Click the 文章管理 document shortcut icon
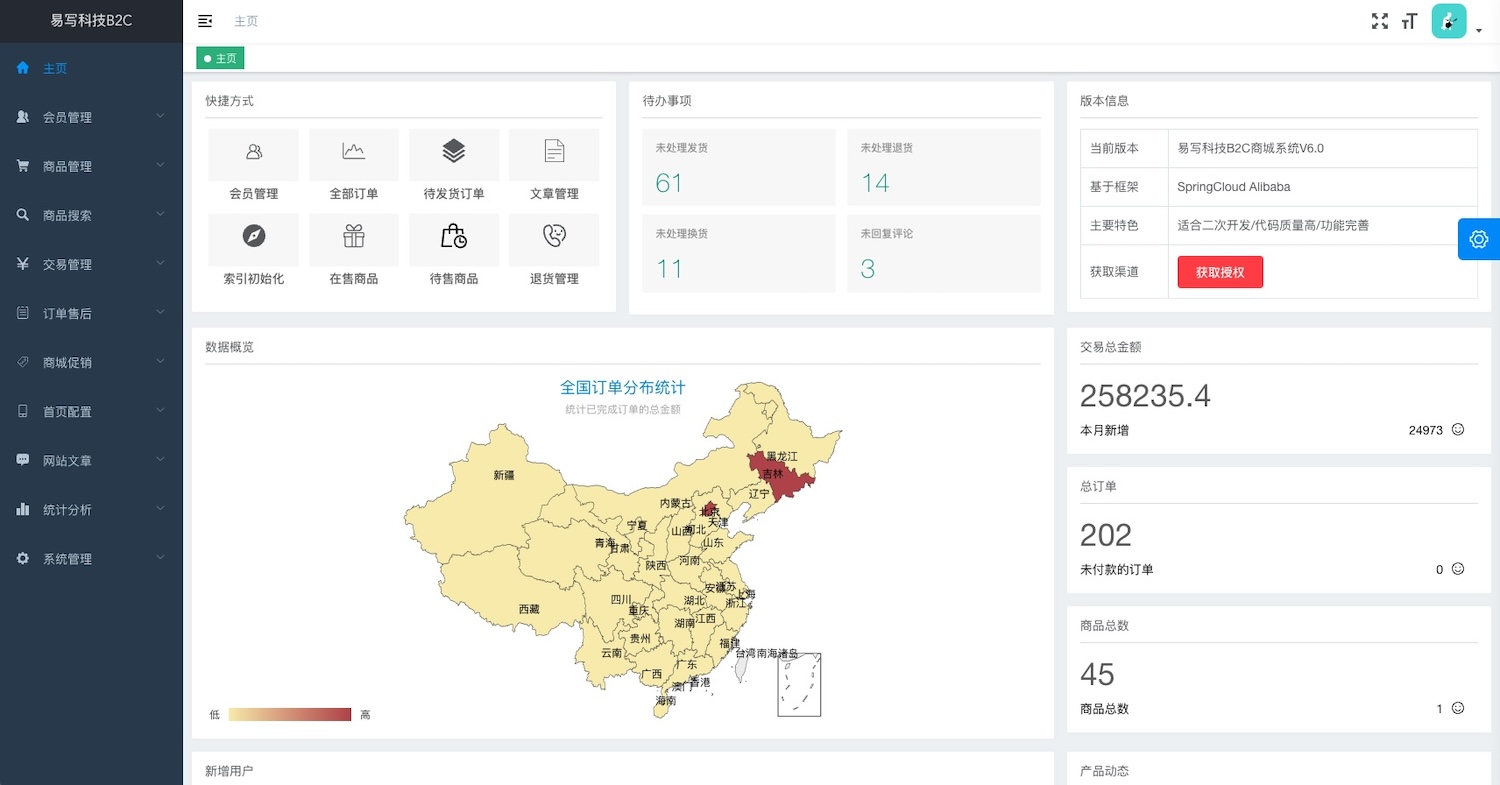This screenshot has height=785, width=1500. (554, 152)
